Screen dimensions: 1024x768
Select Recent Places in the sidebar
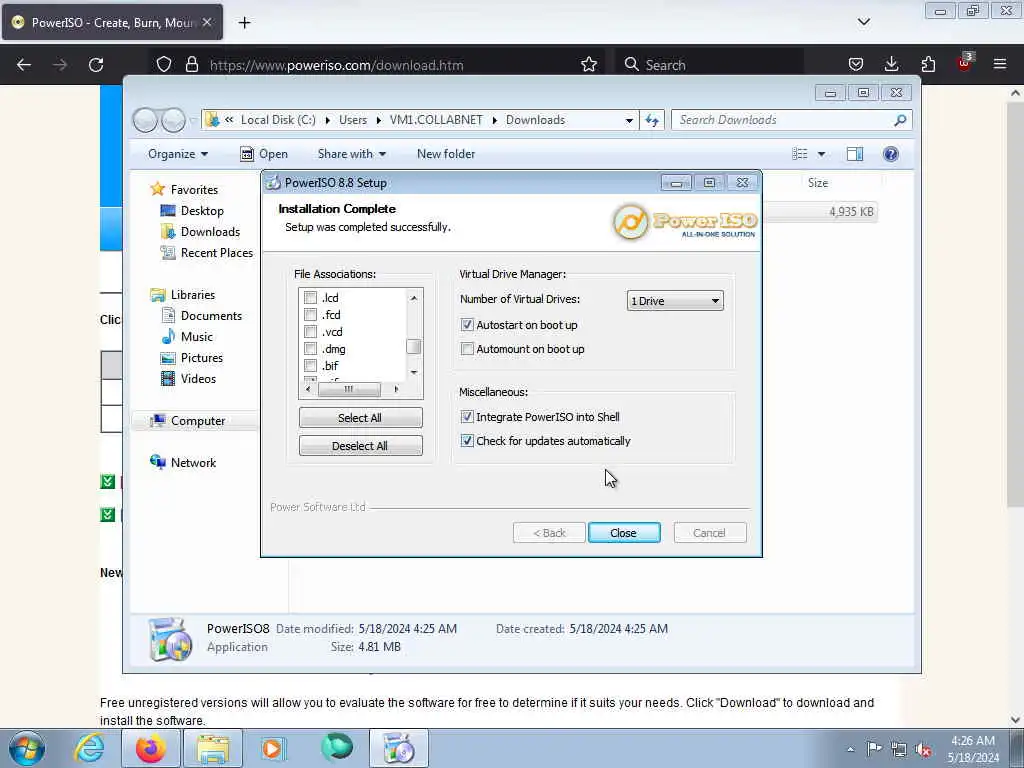tap(207, 253)
